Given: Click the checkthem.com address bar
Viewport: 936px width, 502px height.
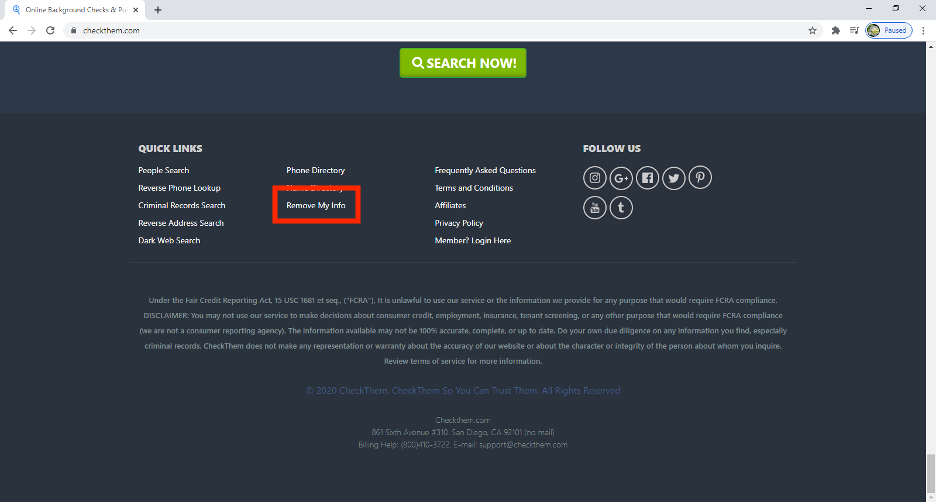Looking at the screenshot, I should tap(442, 30).
